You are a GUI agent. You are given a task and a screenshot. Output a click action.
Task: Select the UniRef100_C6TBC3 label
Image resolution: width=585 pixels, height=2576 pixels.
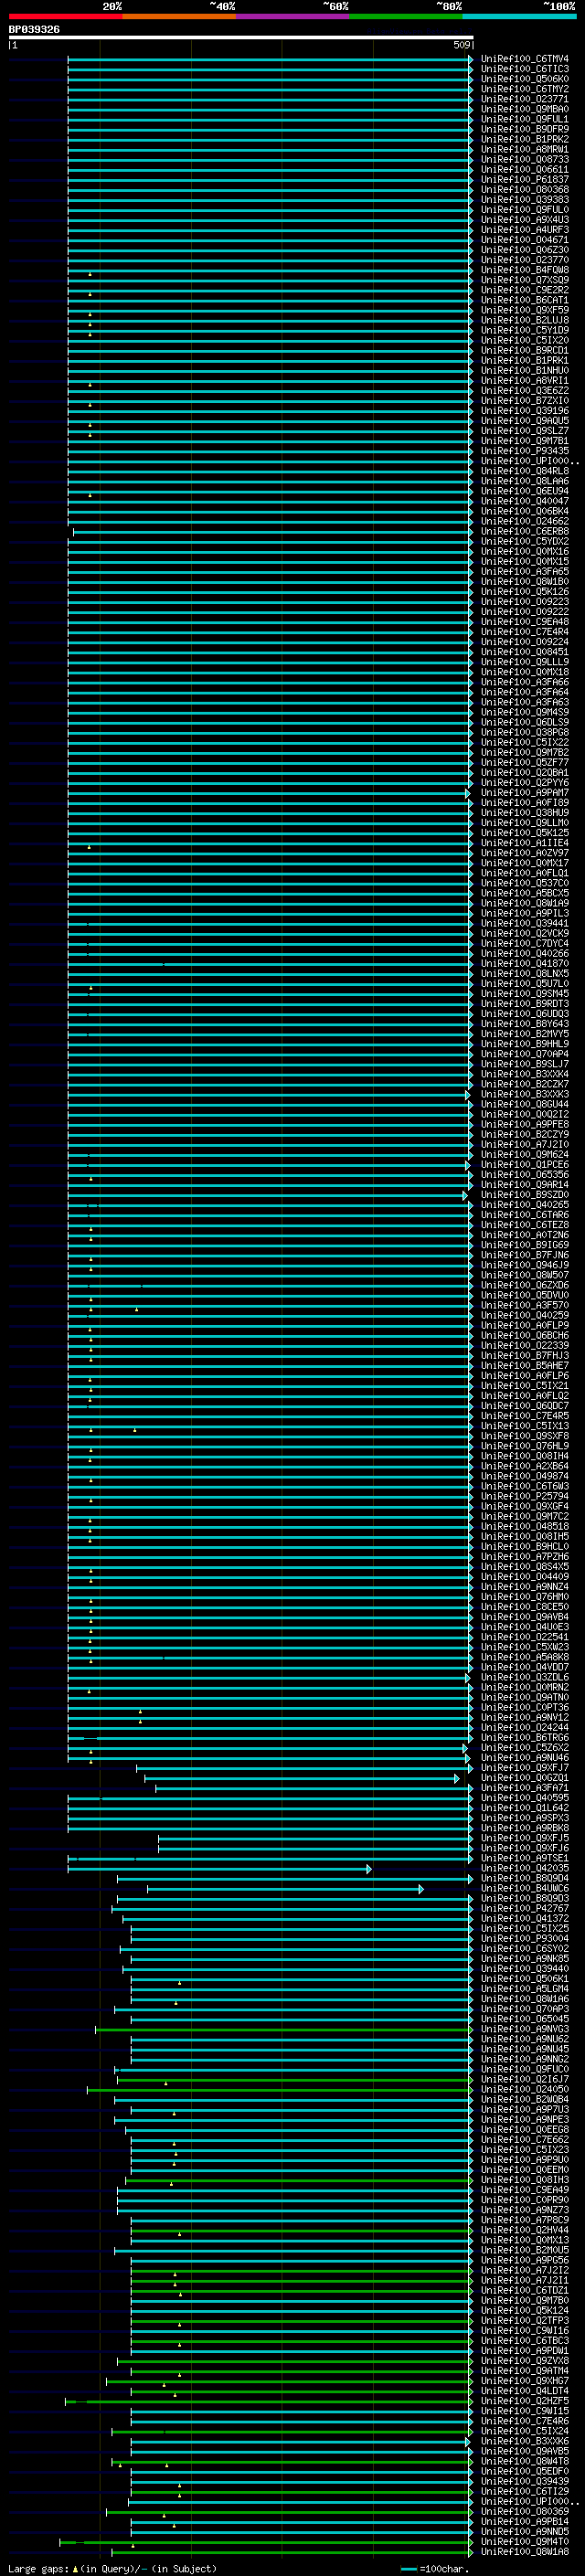[x=525, y=2340]
